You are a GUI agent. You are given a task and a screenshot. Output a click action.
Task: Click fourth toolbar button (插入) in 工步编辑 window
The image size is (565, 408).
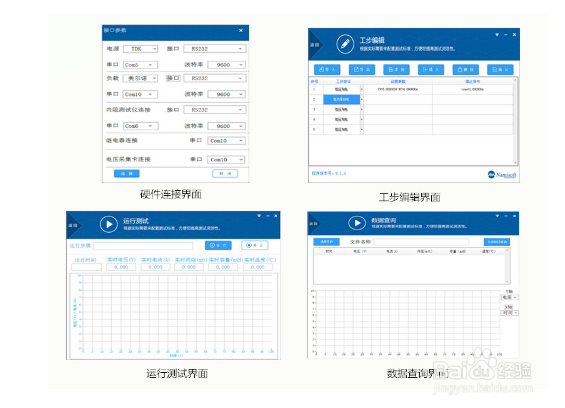(x=431, y=70)
